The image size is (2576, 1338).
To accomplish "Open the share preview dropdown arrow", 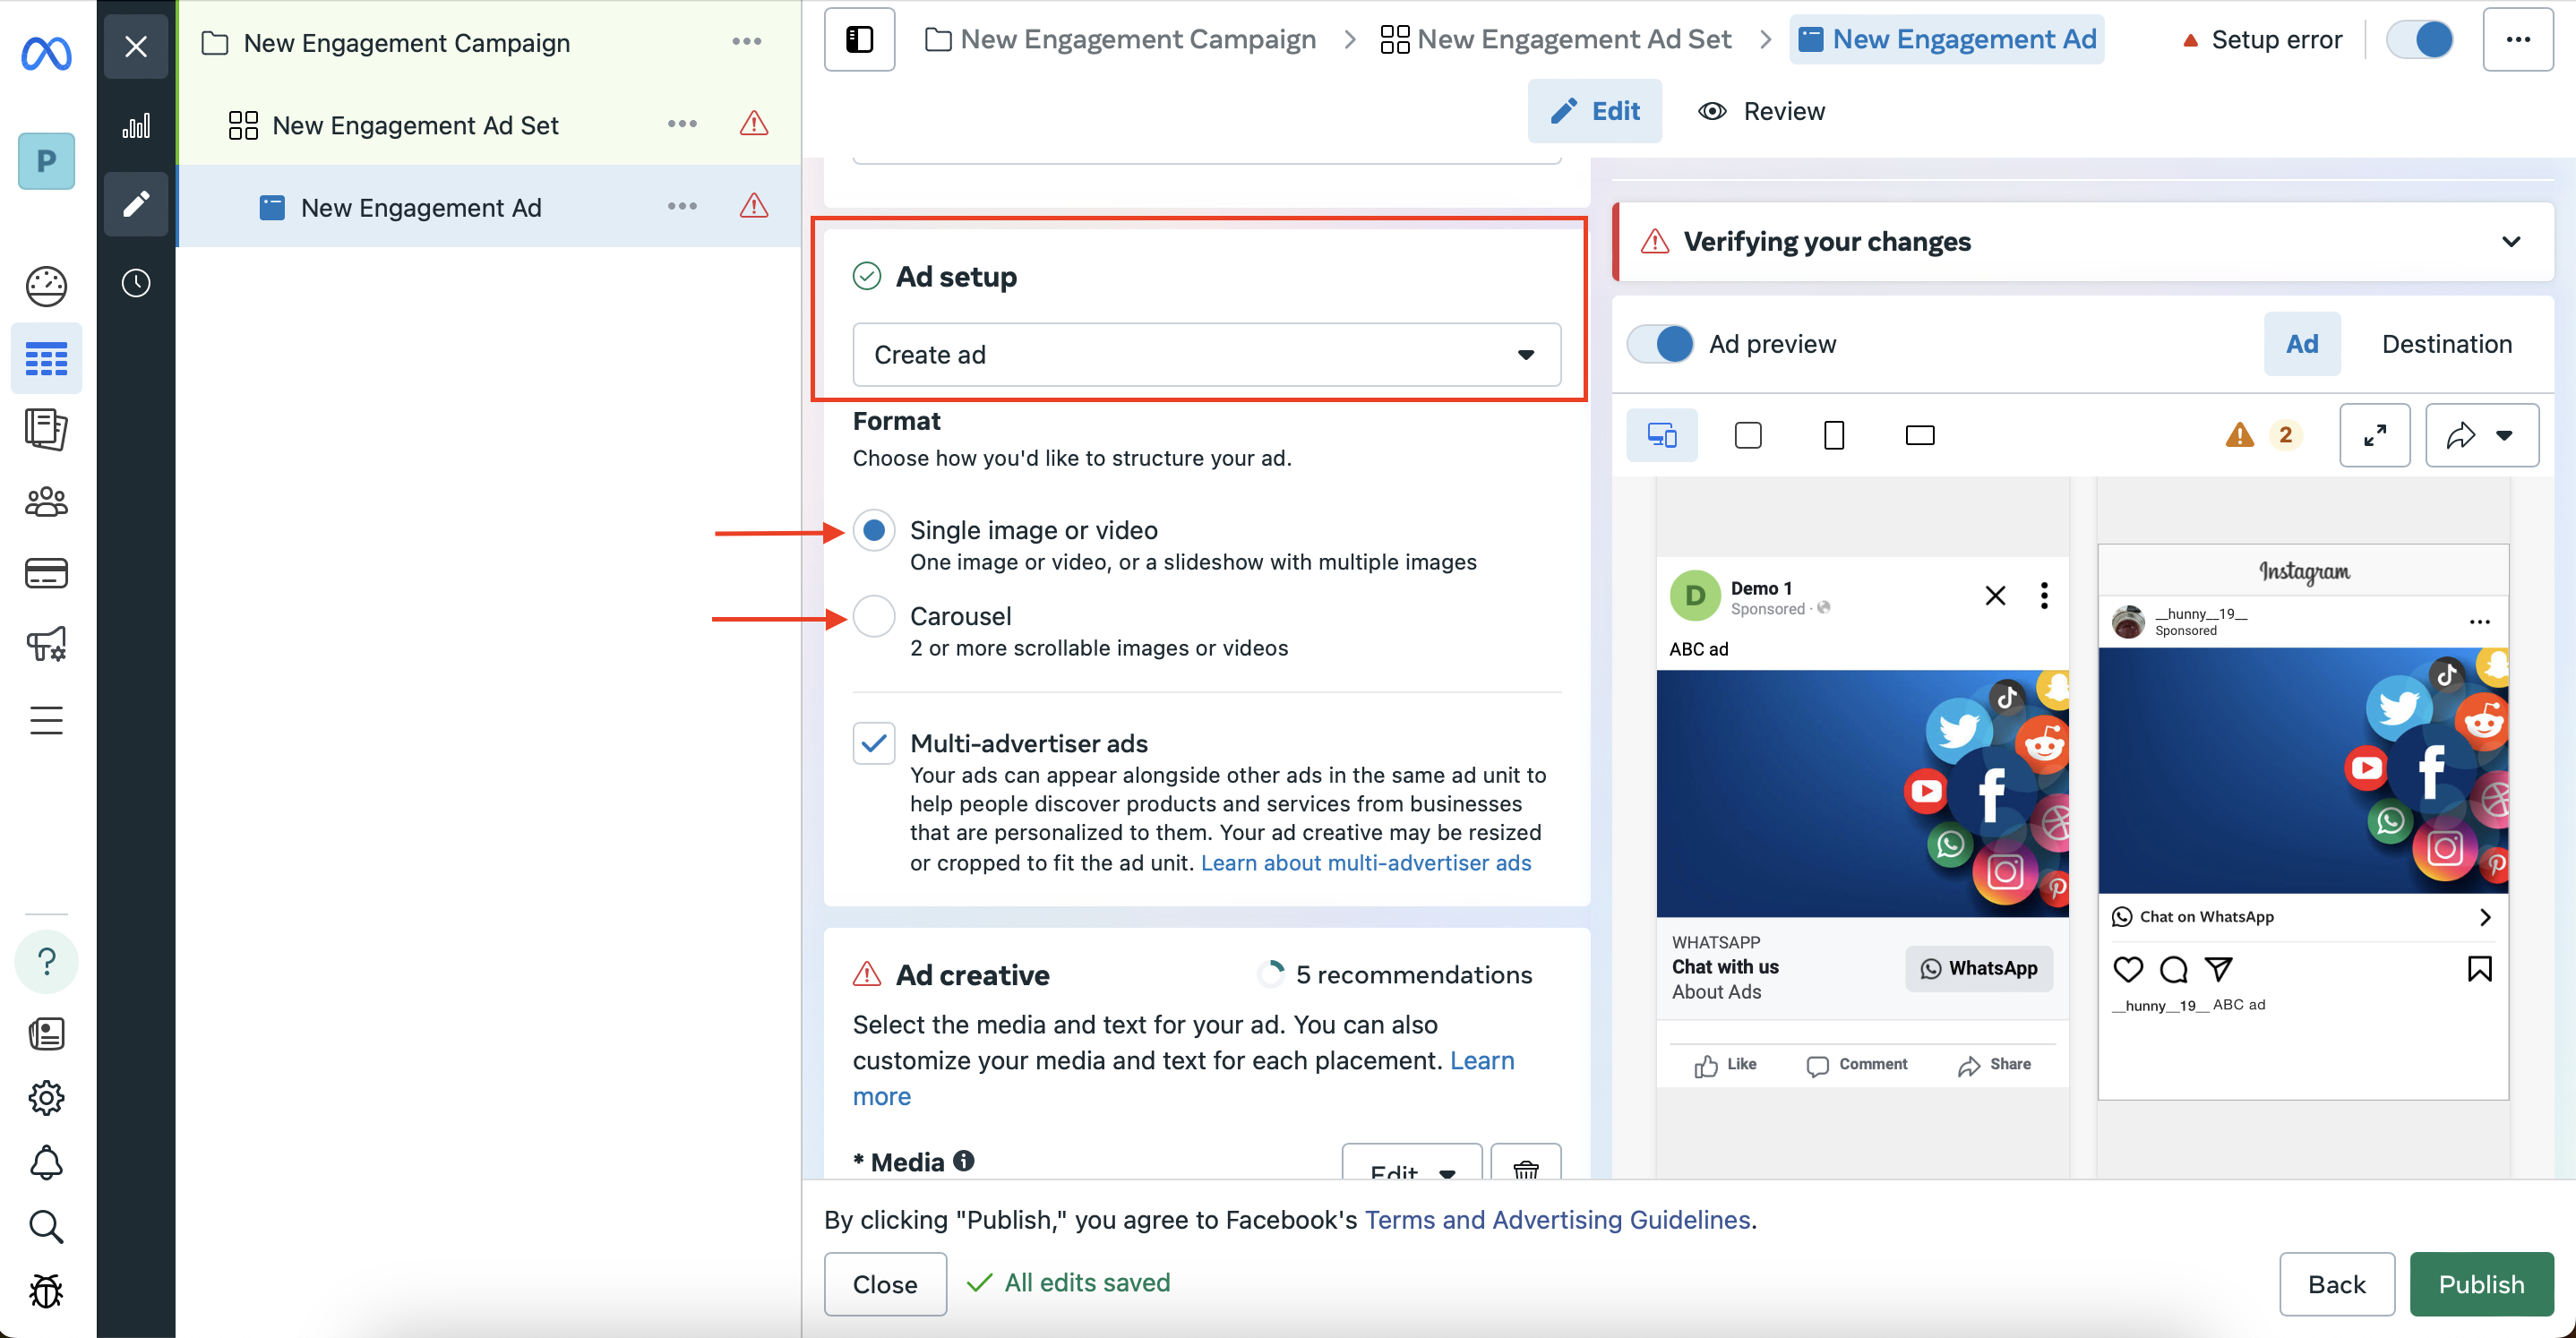I will [x=2505, y=435].
